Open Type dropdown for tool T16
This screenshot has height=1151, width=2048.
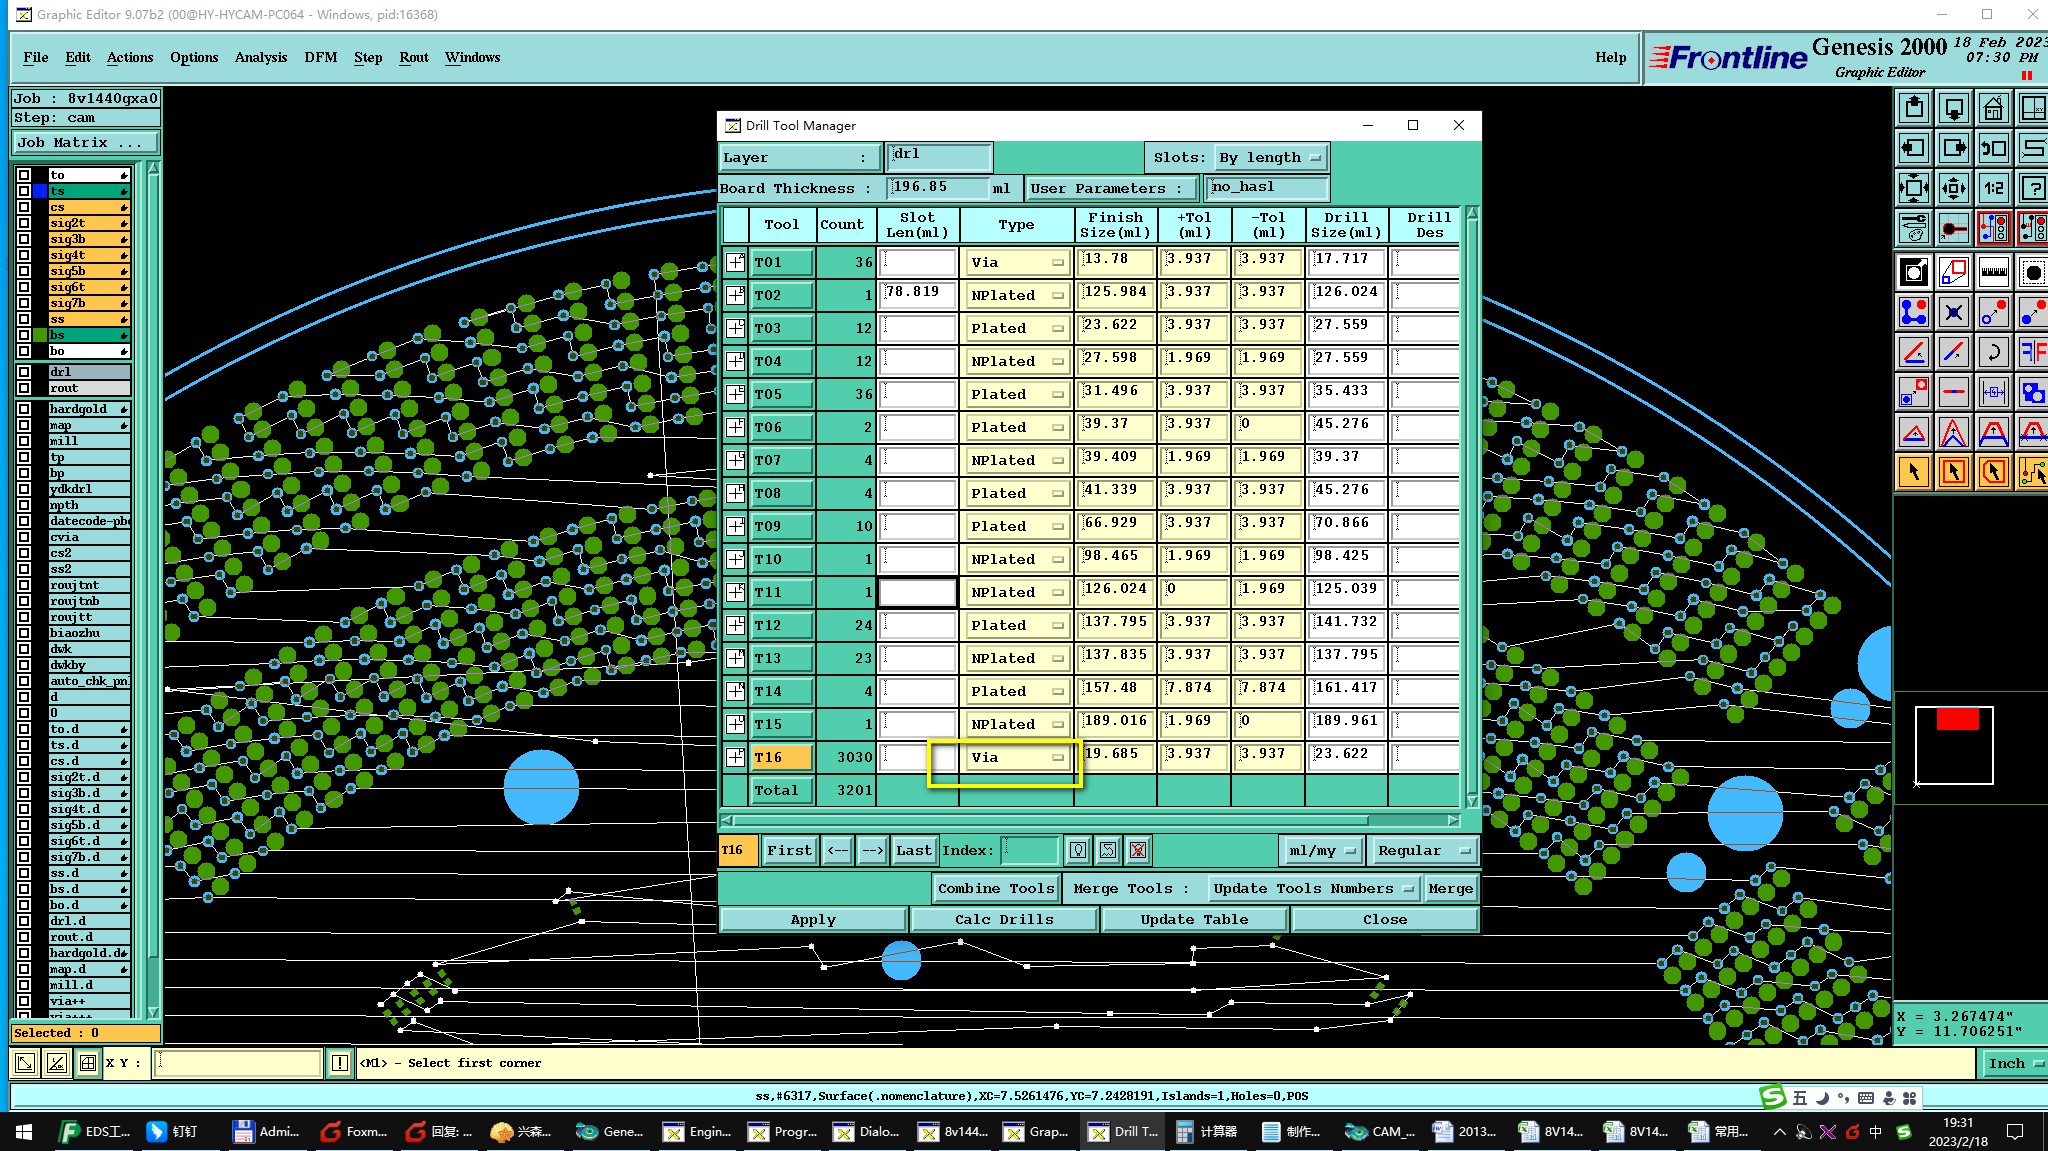tap(1017, 757)
